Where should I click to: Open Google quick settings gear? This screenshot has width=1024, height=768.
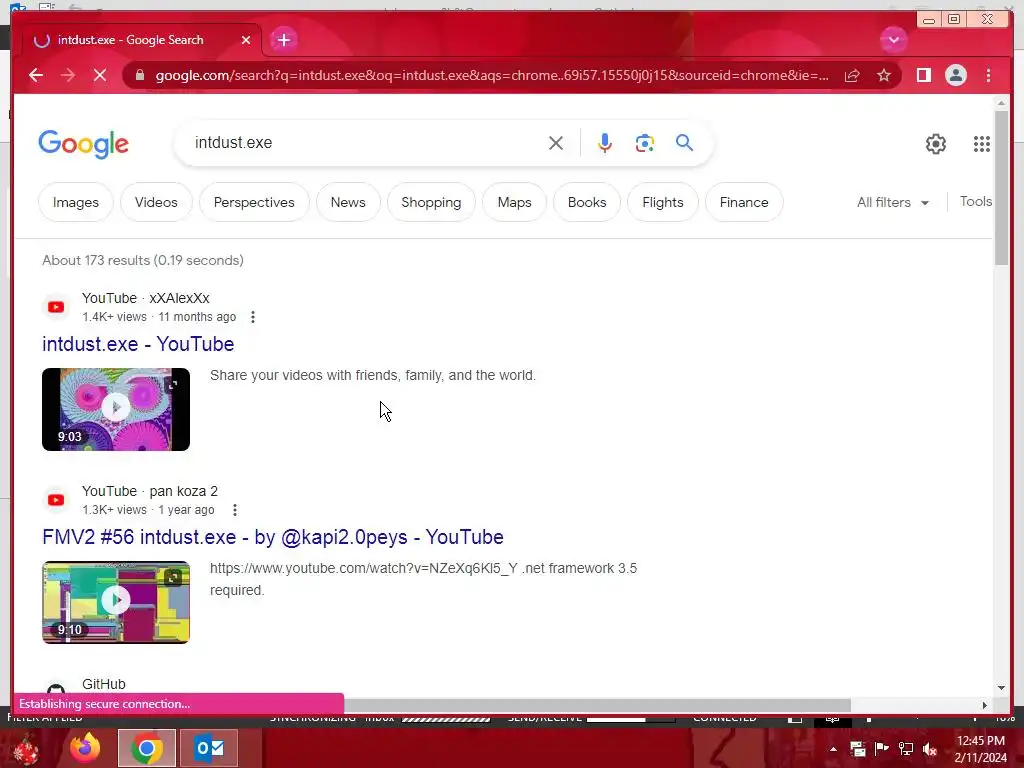[x=936, y=144]
